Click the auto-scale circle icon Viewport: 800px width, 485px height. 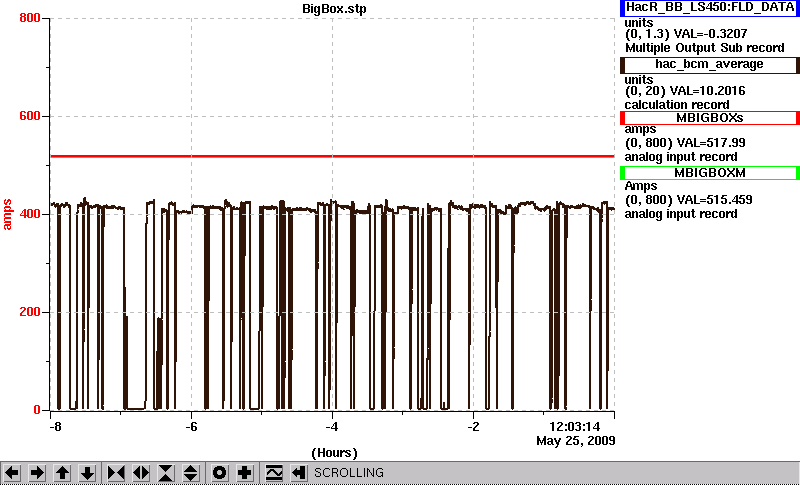[x=219, y=473]
